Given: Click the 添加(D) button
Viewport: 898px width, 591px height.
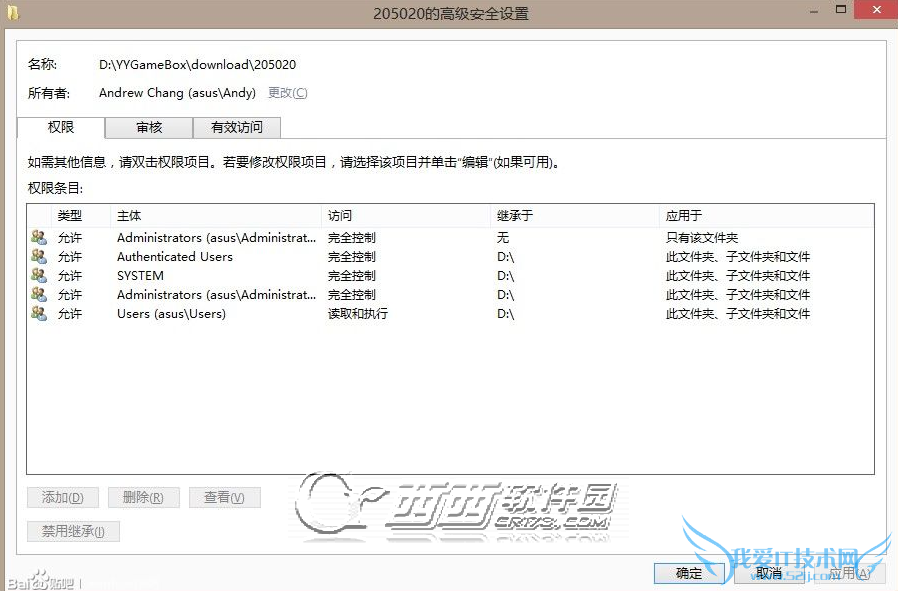Looking at the screenshot, I should [x=62, y=498].
